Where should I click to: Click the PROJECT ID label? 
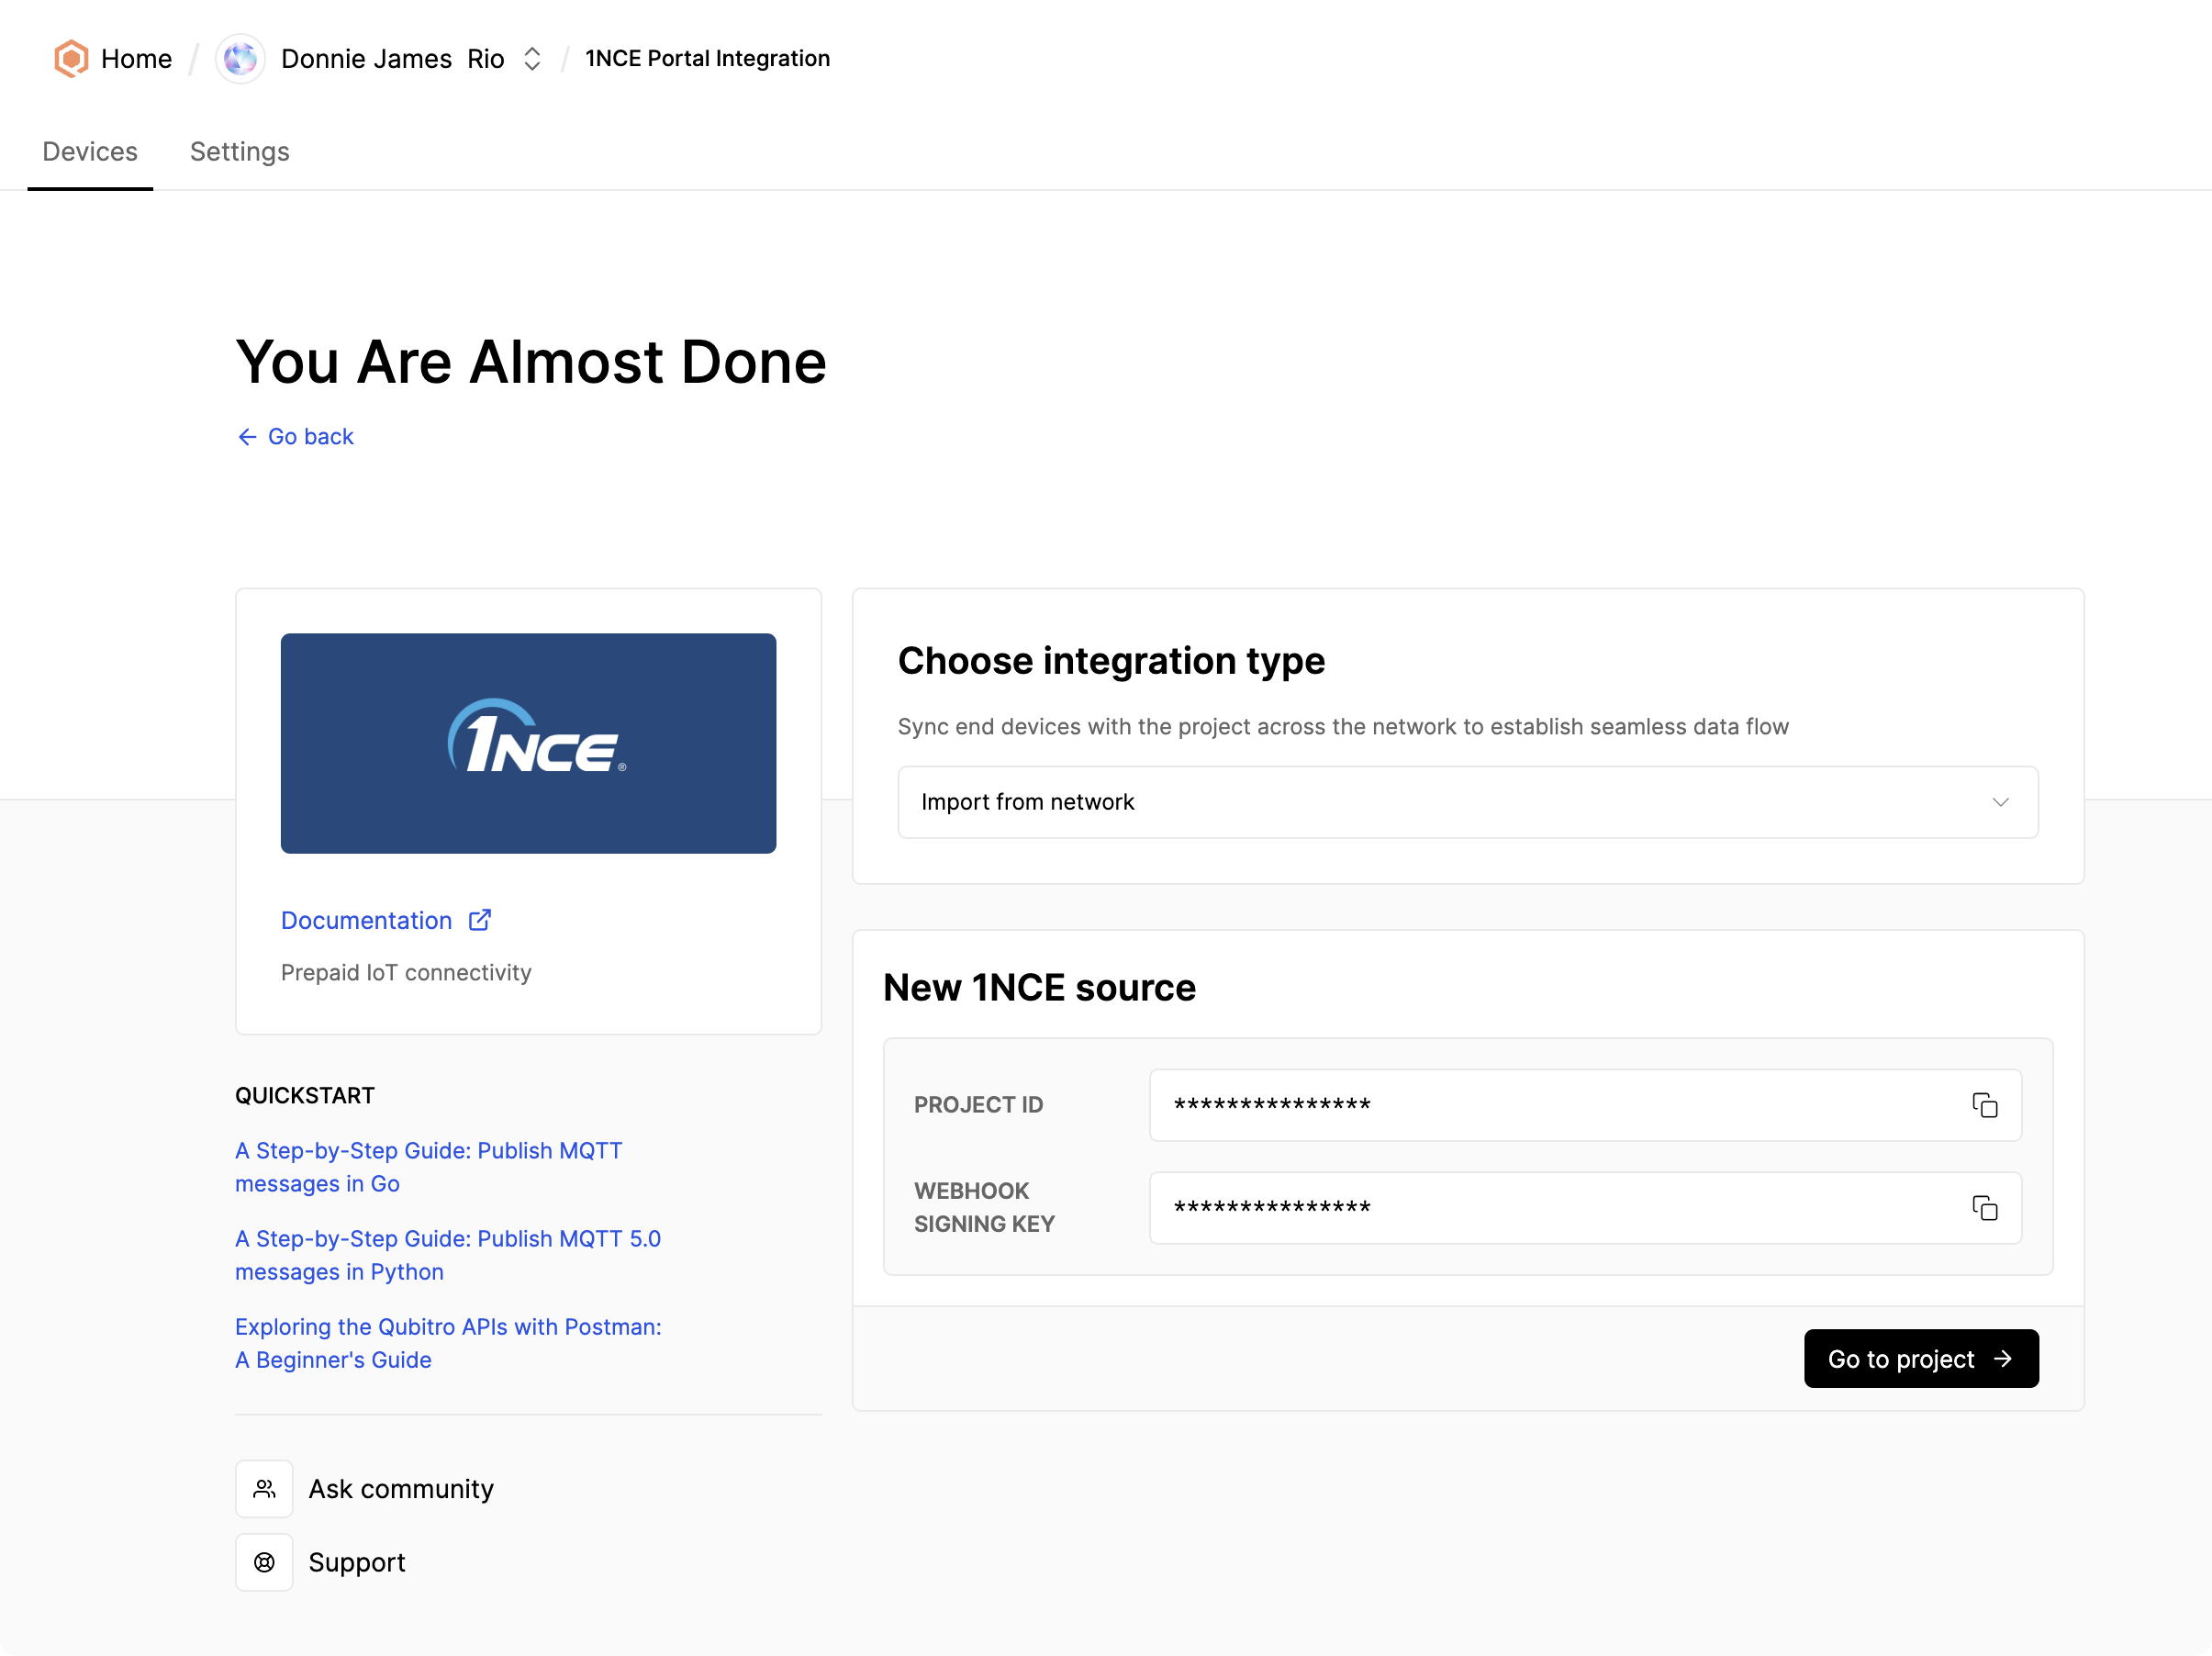[978, 1105]
